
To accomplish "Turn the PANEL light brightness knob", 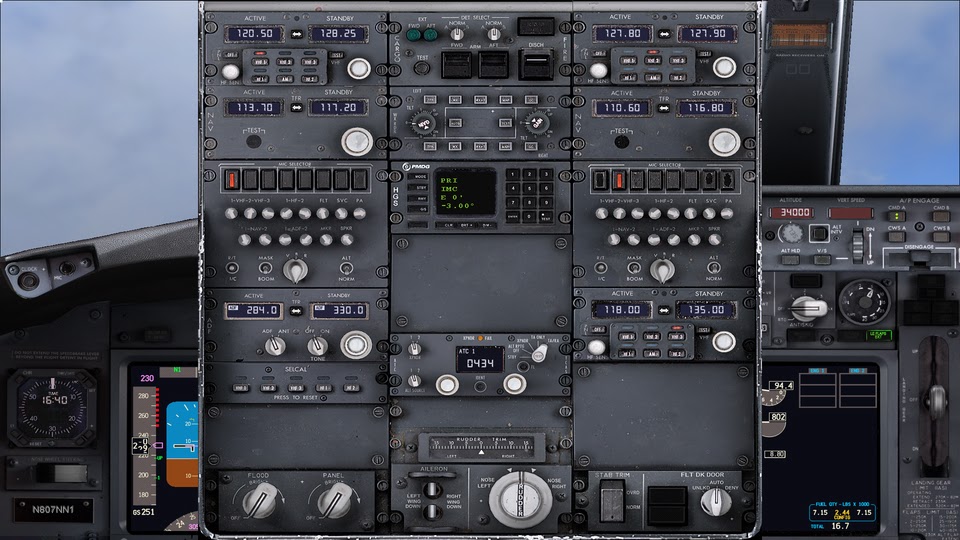I will (x=334, y=501).
